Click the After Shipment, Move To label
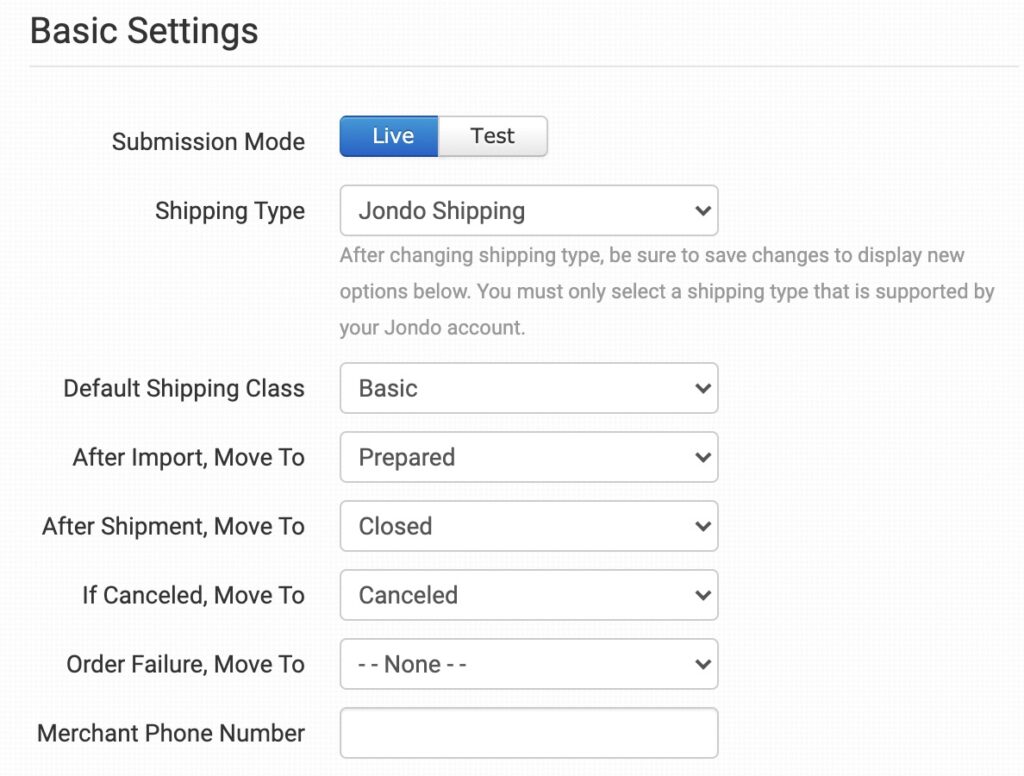 point(173,526)
